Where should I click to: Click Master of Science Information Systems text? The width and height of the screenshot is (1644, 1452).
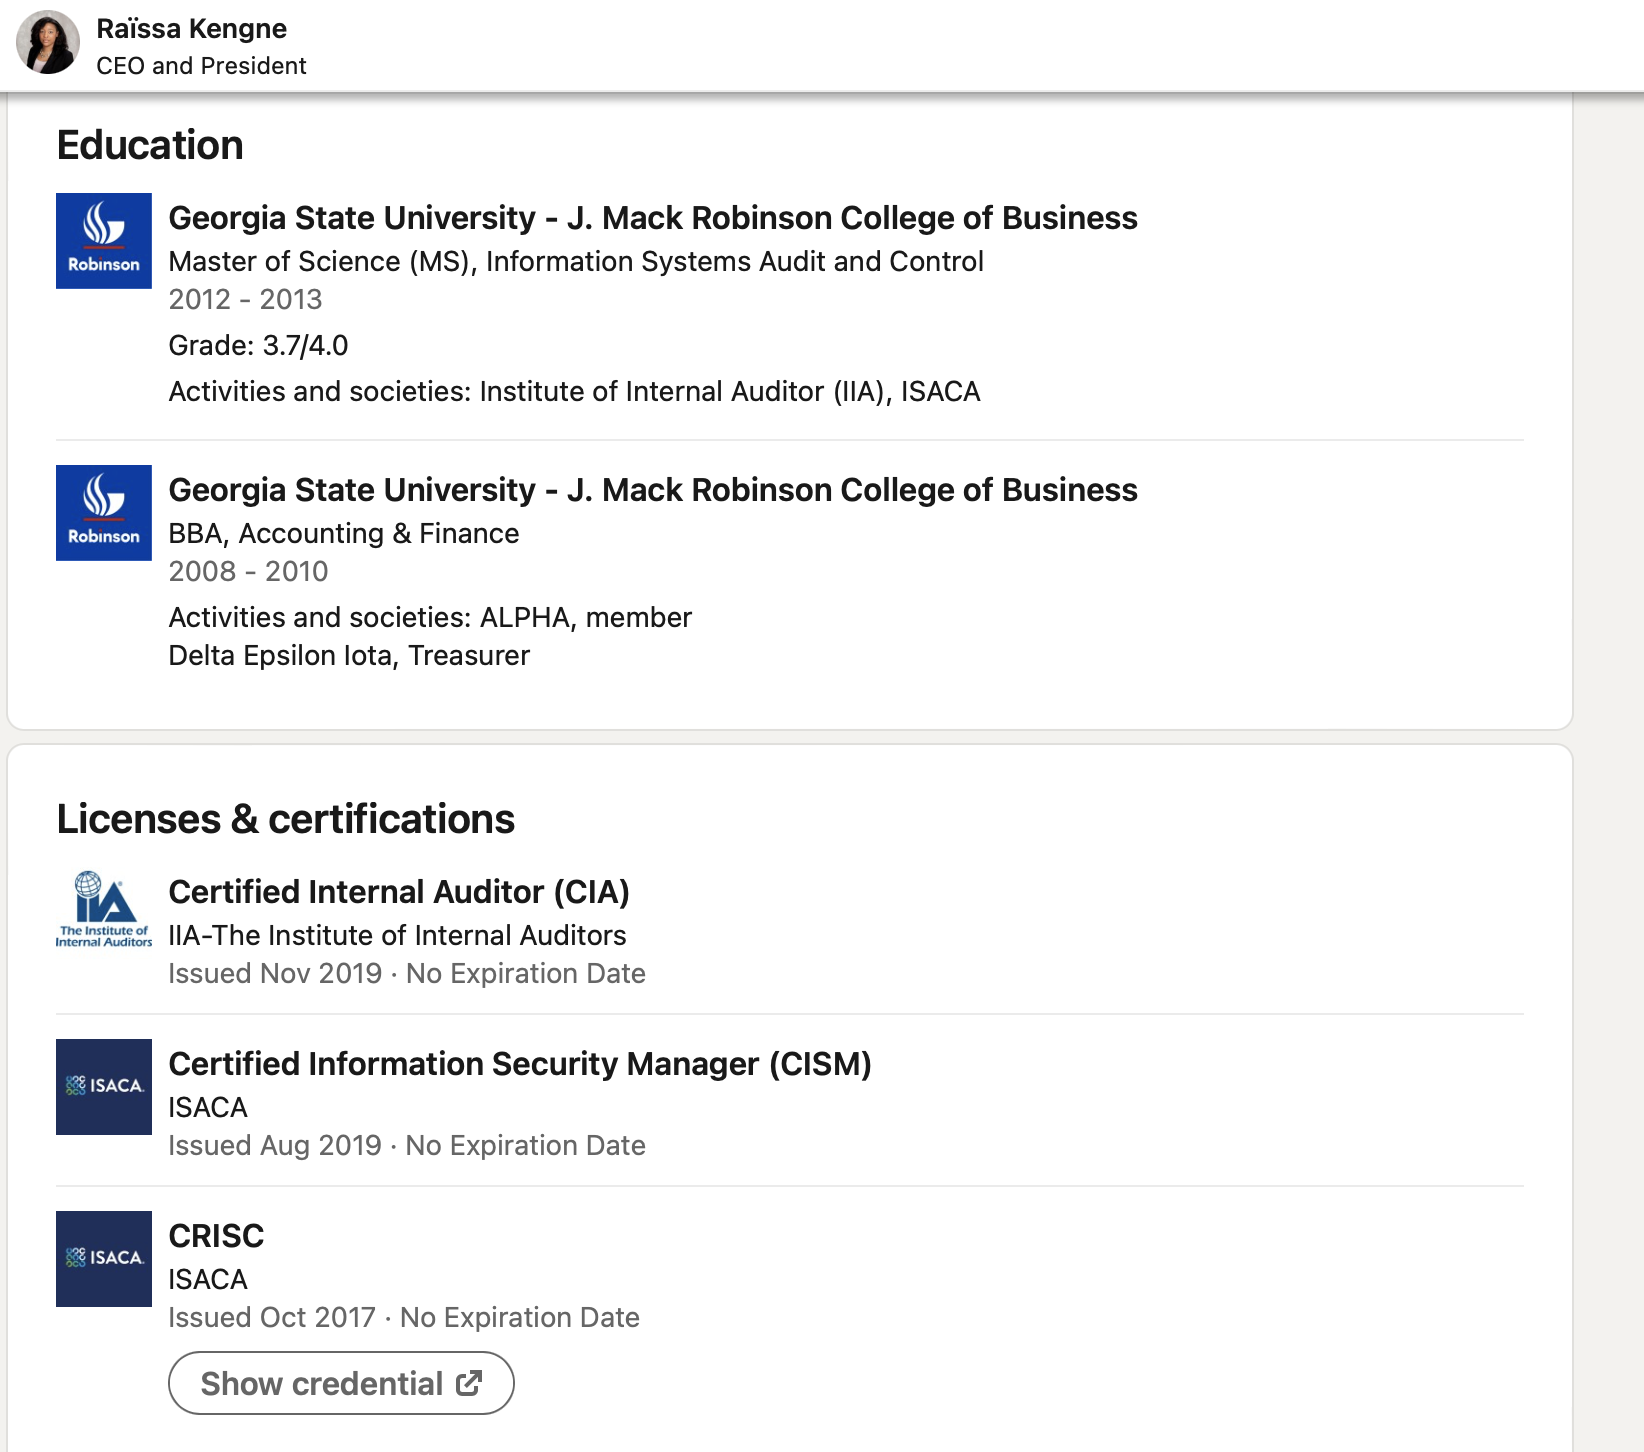click(576, 262)
